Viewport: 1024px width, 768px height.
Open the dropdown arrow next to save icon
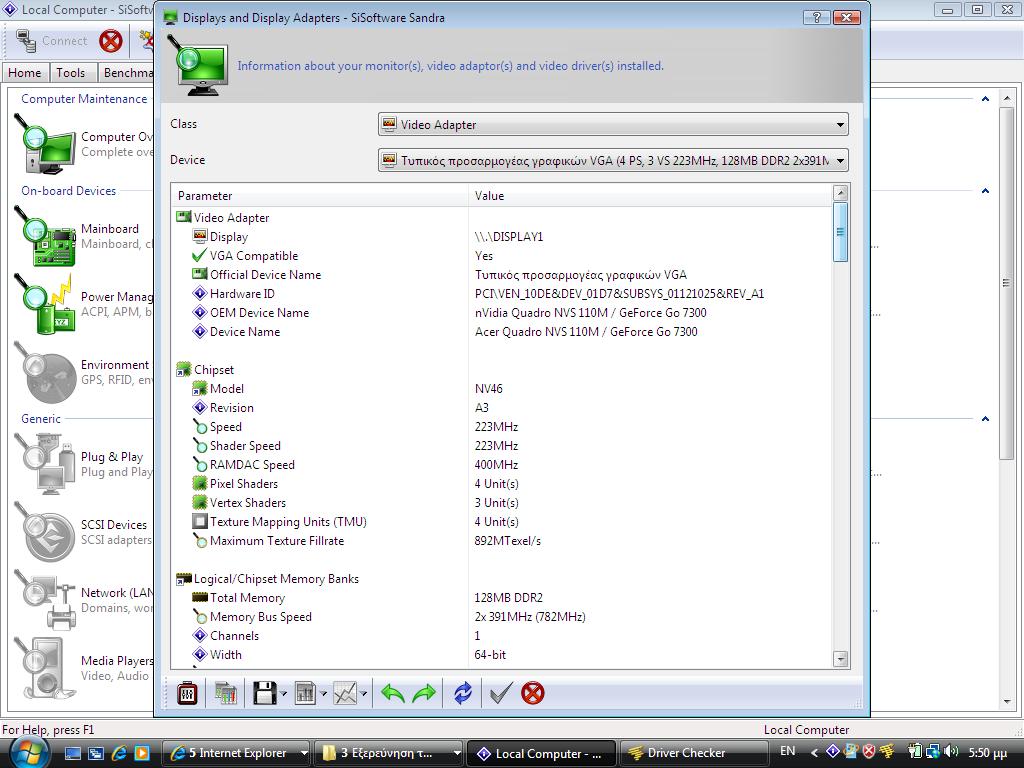(284, 694)
